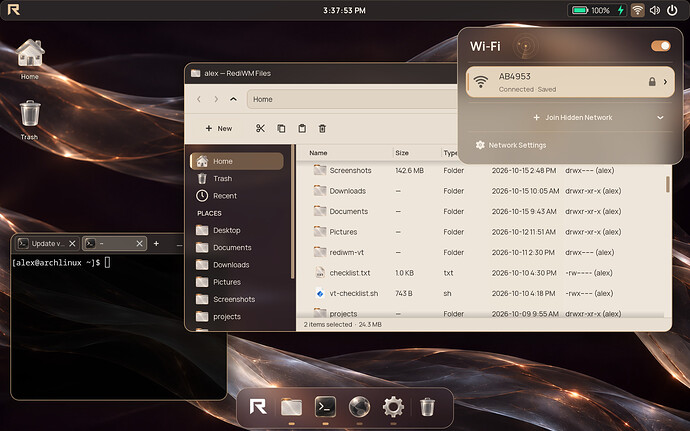Open Pictures in Places sidebar
This screenshot has width=690, height=431.
tap(237, 282)
